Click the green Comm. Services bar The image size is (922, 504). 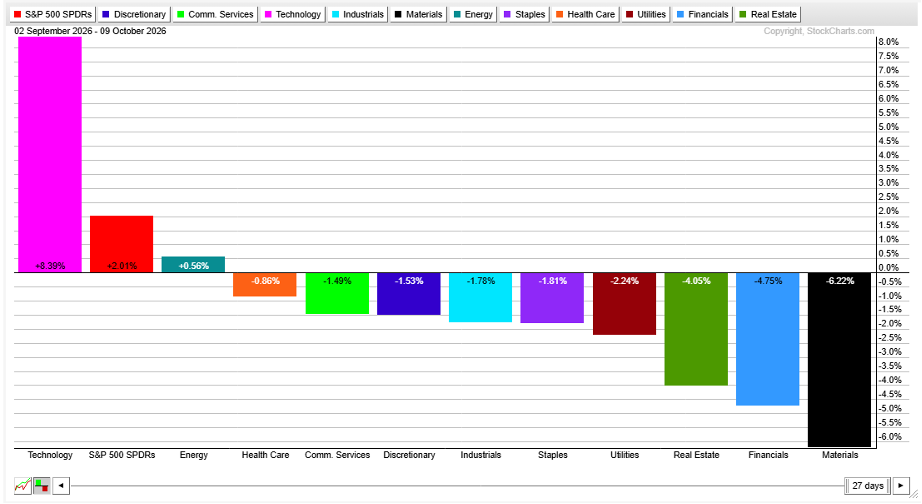click(x=338, y=293)
